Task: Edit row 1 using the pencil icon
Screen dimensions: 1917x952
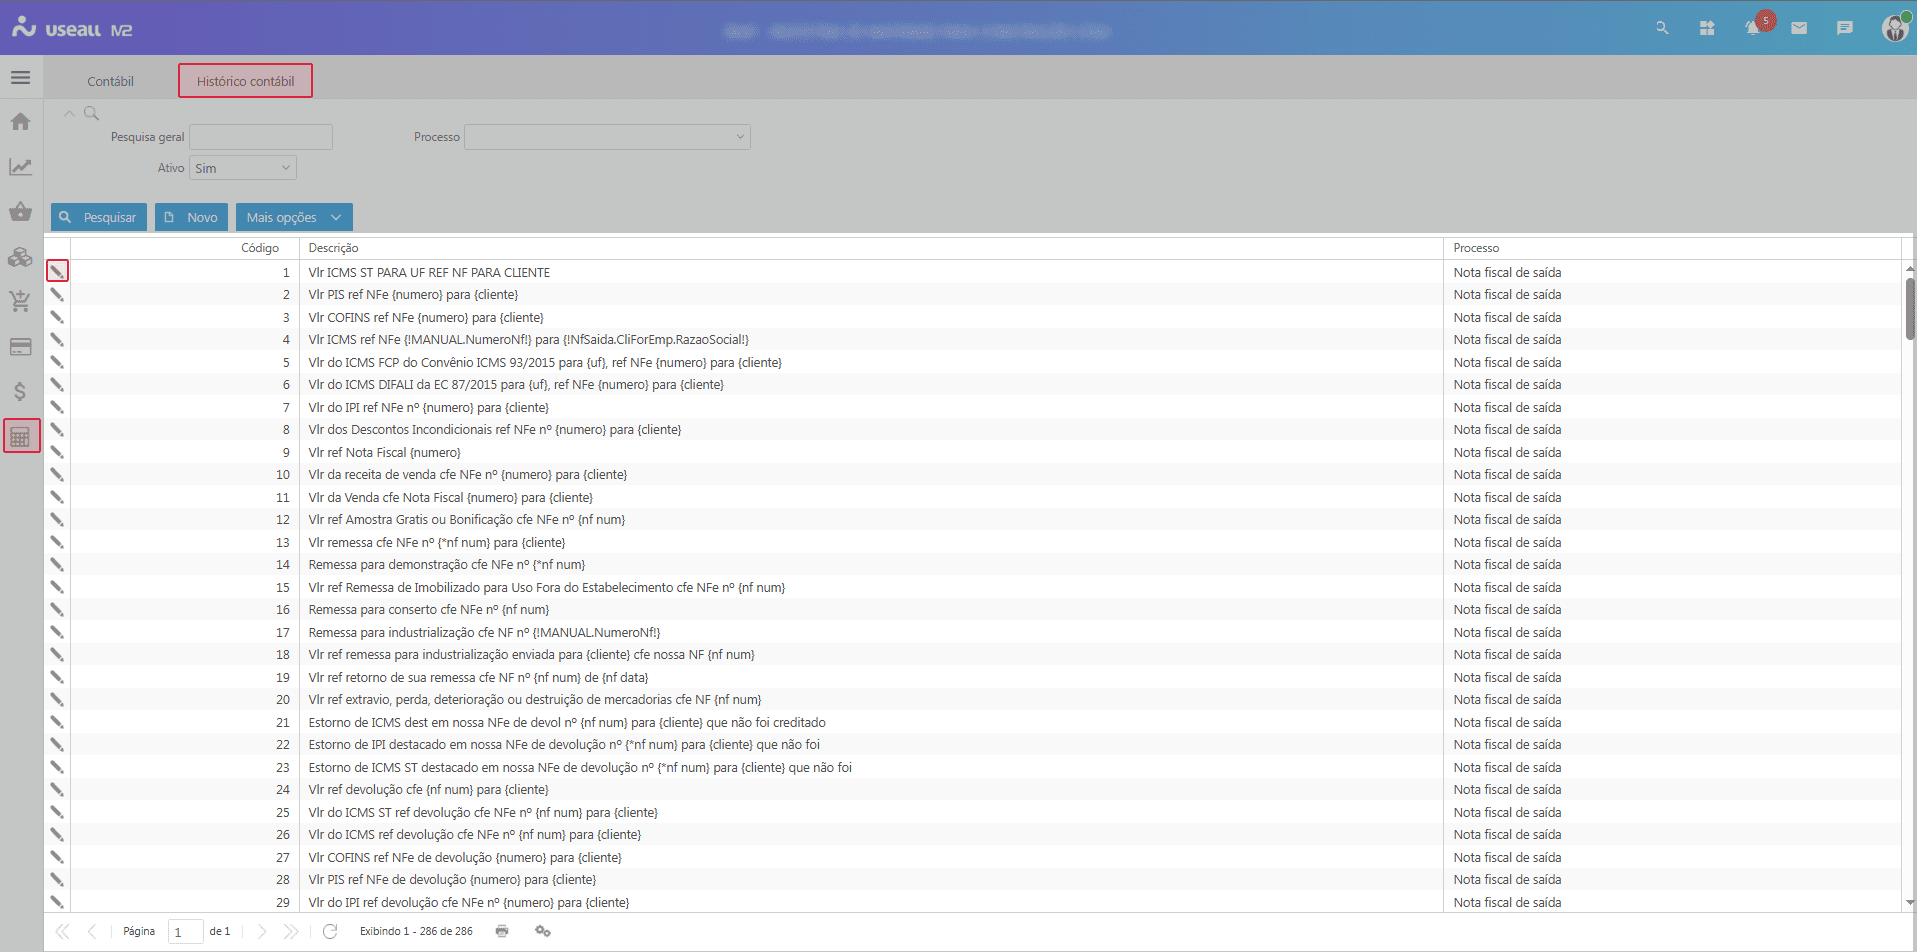Action: tap(57, 271)
